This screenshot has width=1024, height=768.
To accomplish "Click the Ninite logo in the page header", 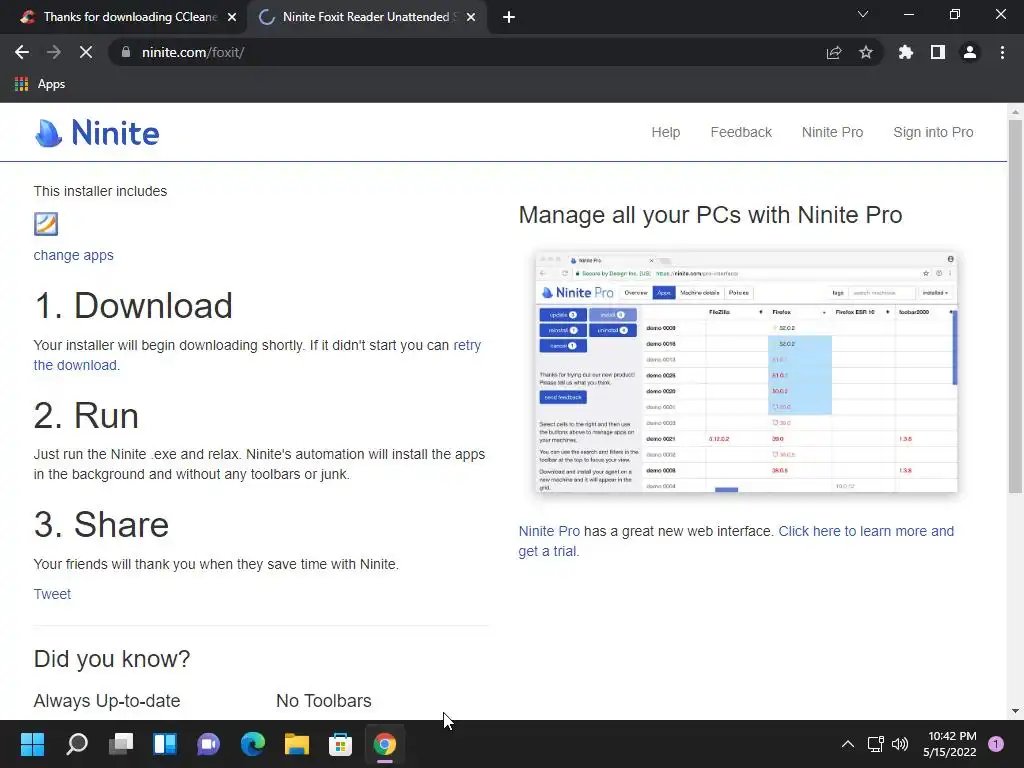I will point(97,133).
